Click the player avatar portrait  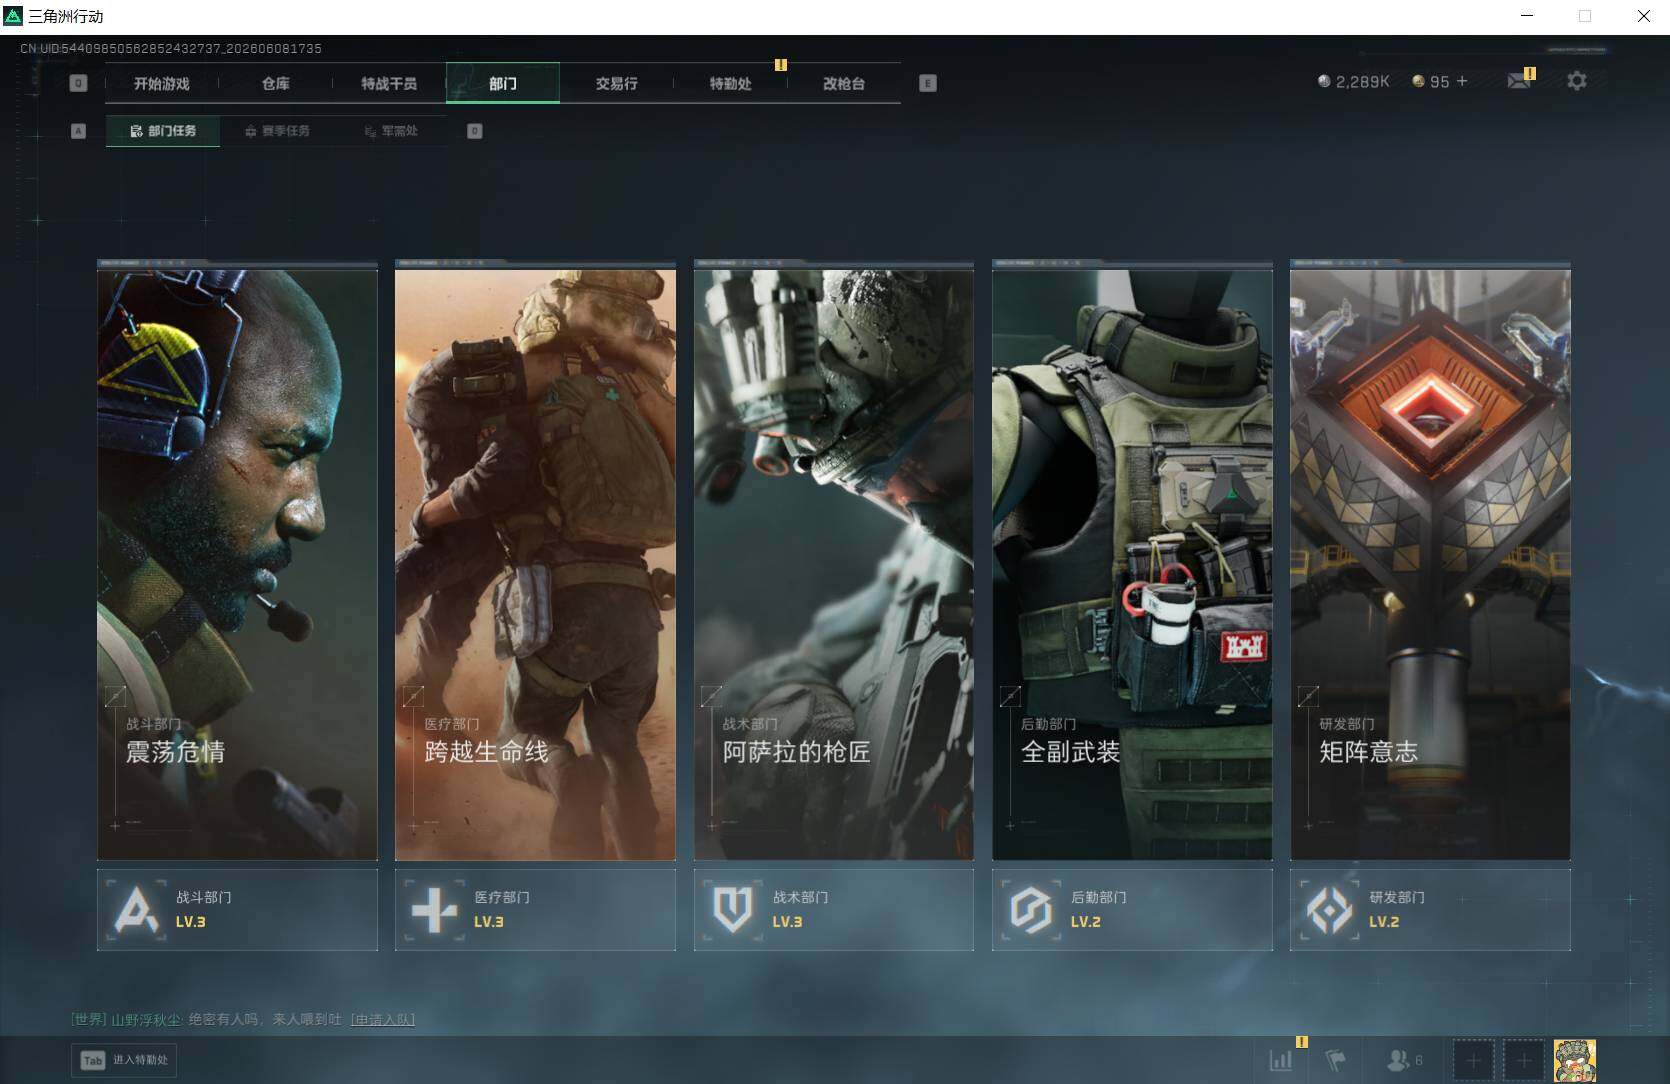(1575, 1060)
